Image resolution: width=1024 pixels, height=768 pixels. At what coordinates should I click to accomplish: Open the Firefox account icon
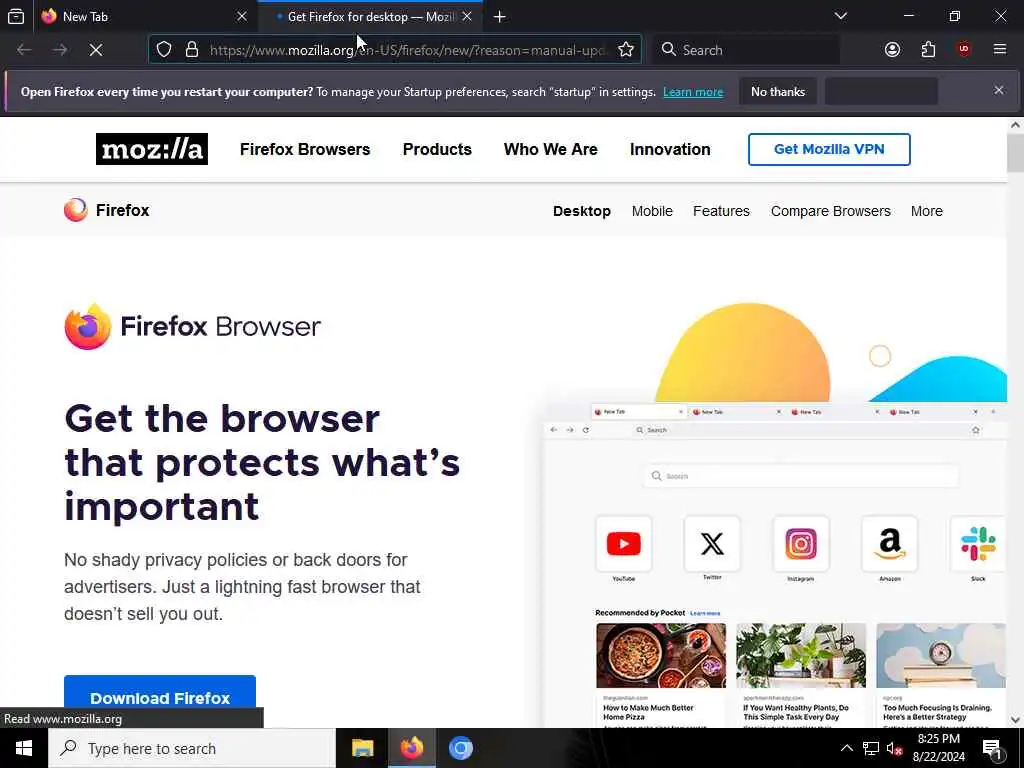click(892, 50)
